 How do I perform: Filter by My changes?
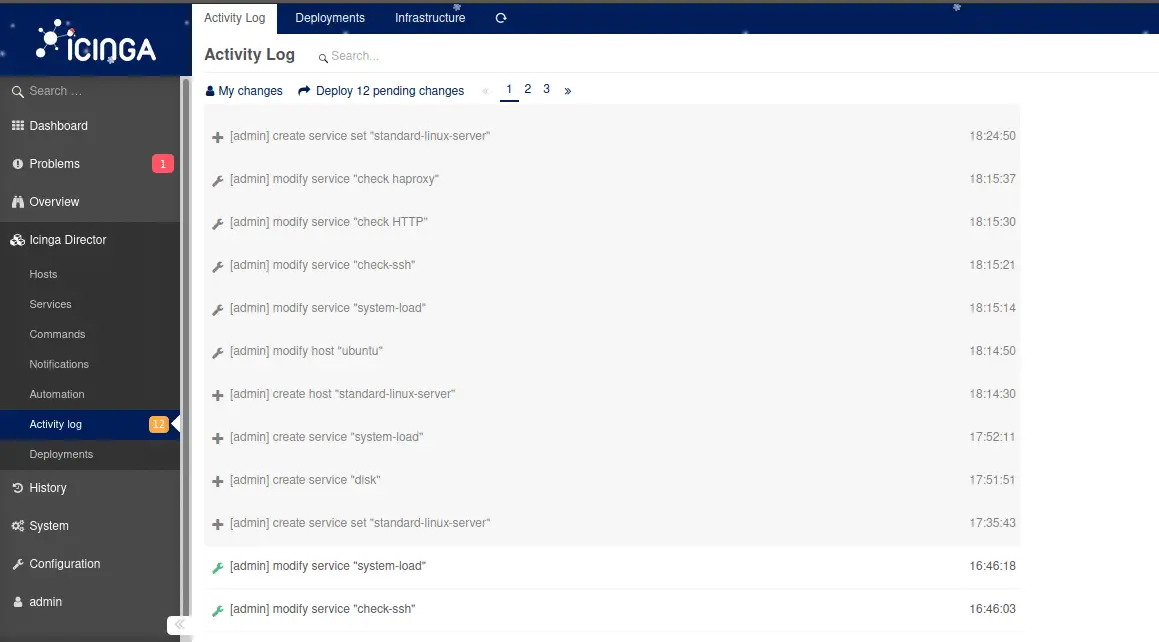point(244,91)
